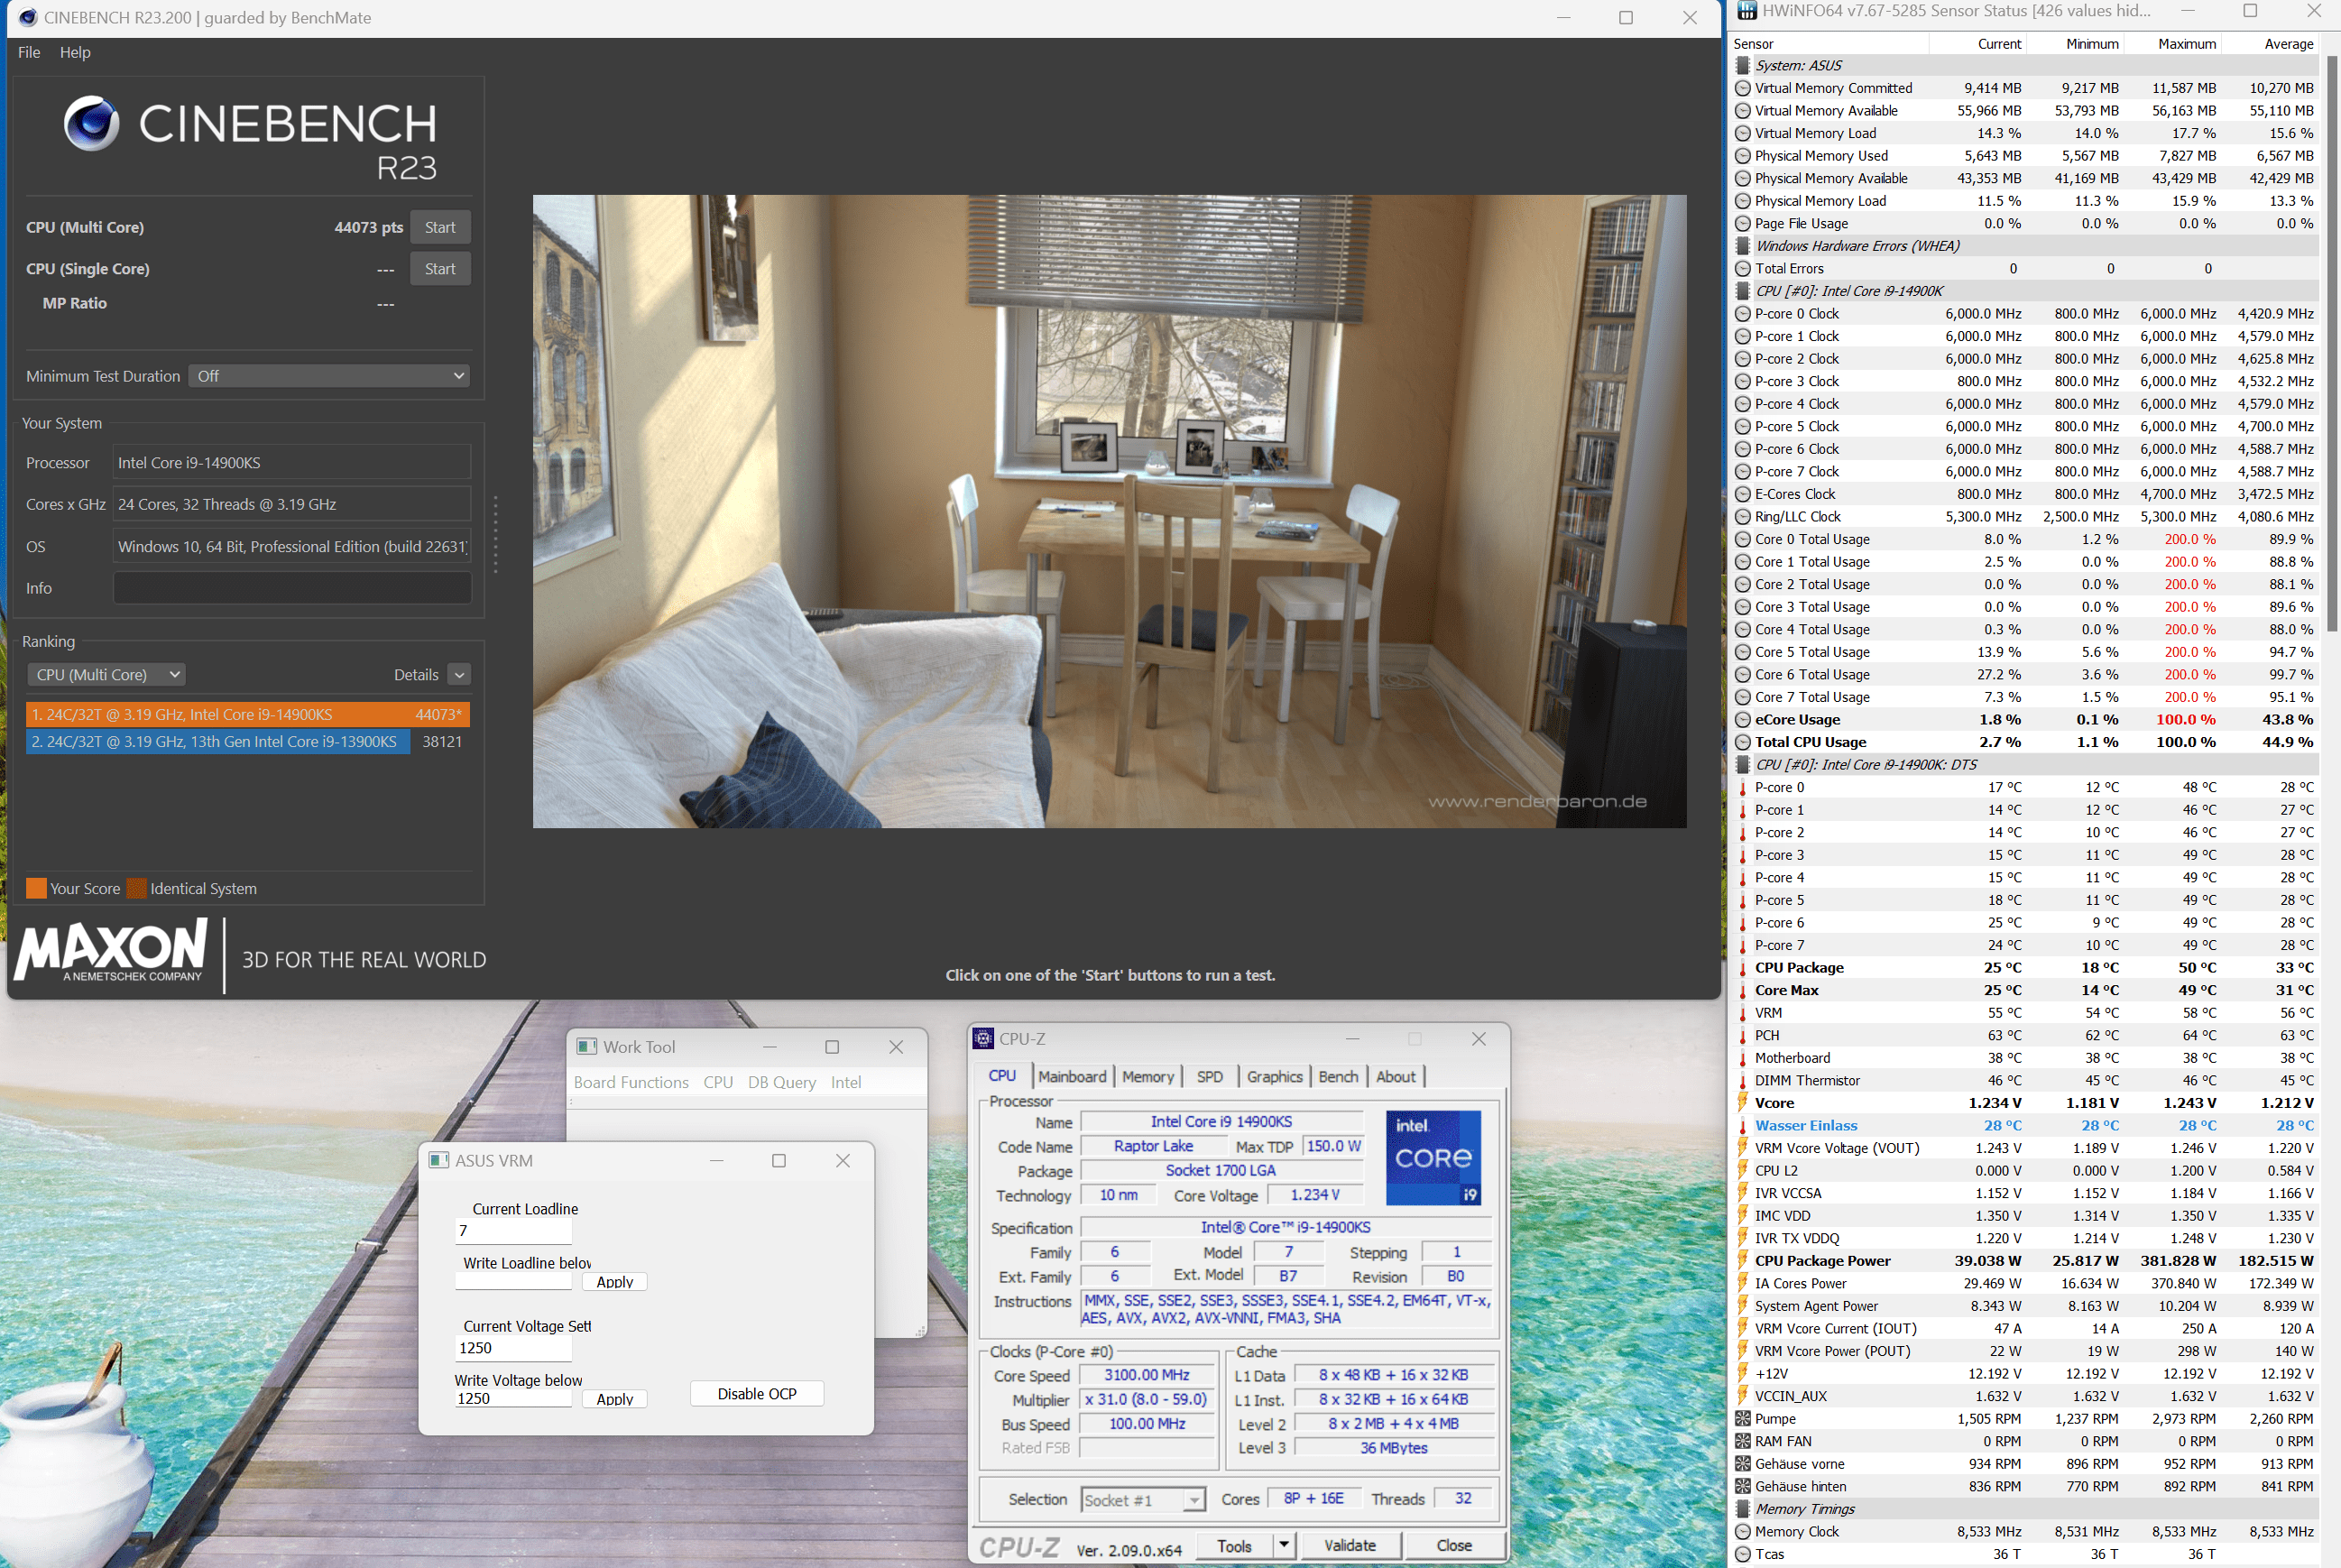Click the CPU-Z window title icon
The image size is (2341, 1568).
tap(983, 1039)
